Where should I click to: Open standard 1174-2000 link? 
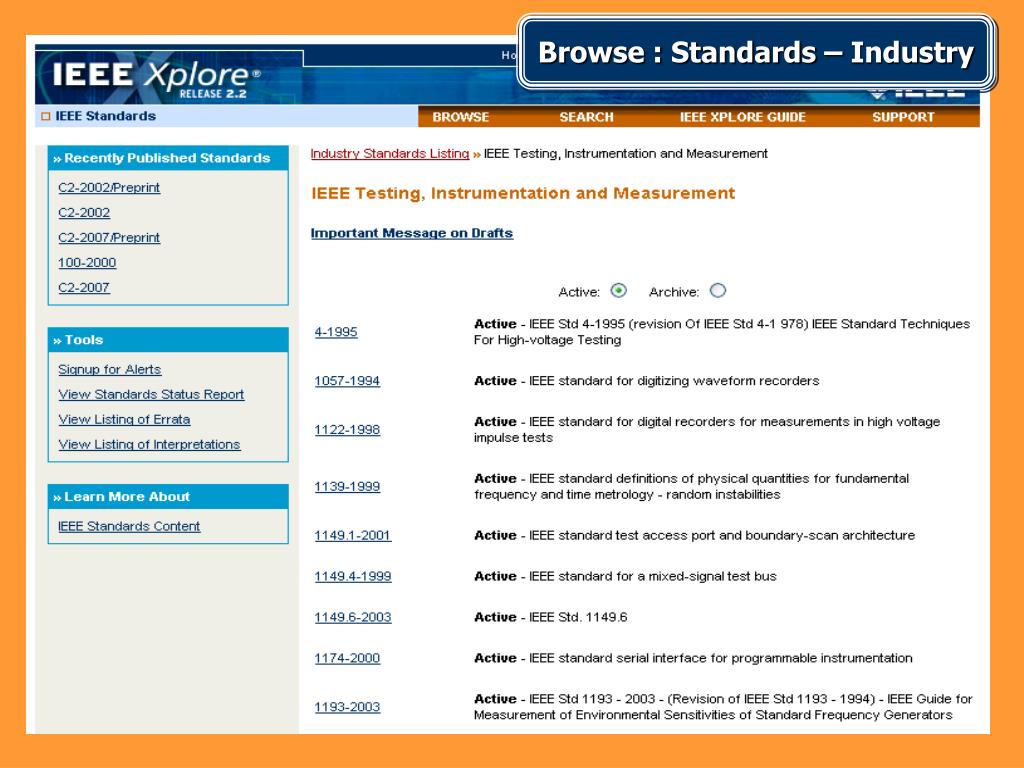point(347,658)
